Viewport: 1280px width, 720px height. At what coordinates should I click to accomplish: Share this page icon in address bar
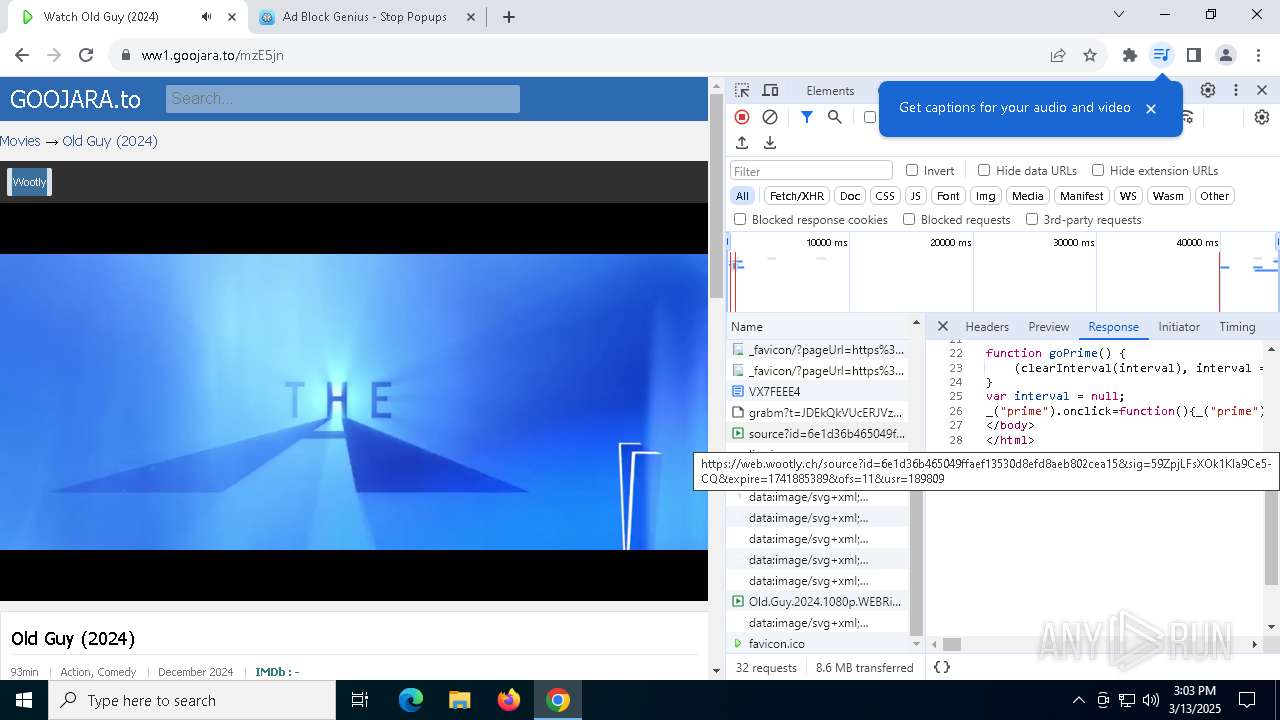[1058, 55]
